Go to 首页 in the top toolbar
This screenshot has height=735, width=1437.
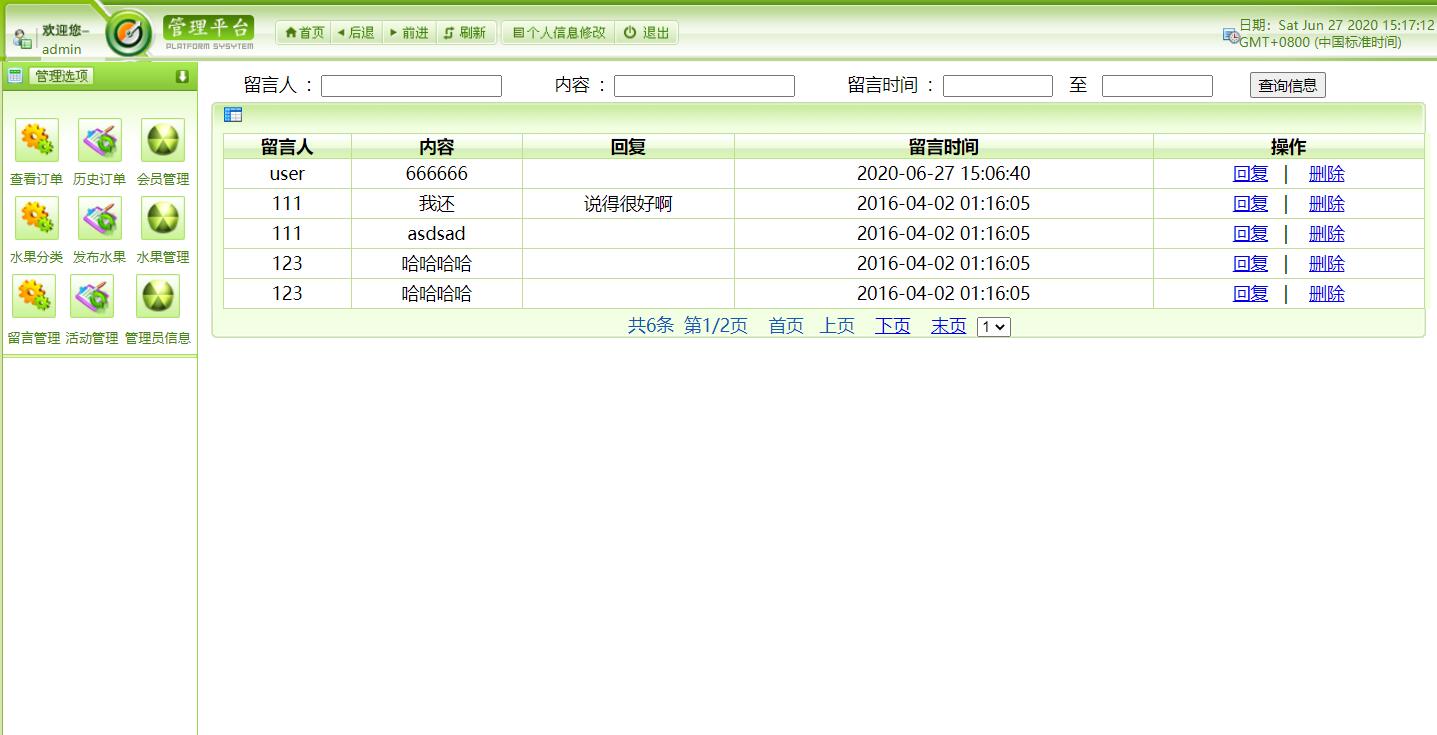click(305, 33)
